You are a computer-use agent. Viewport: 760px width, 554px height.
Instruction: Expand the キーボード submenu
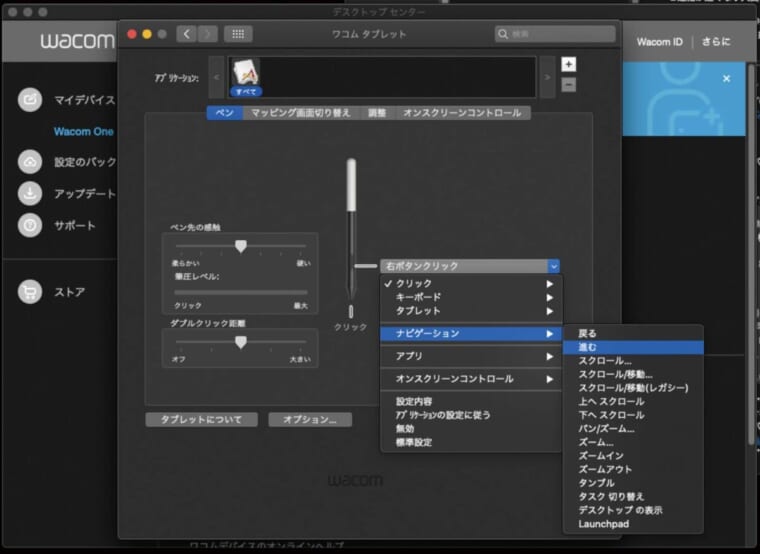(471, 297)
